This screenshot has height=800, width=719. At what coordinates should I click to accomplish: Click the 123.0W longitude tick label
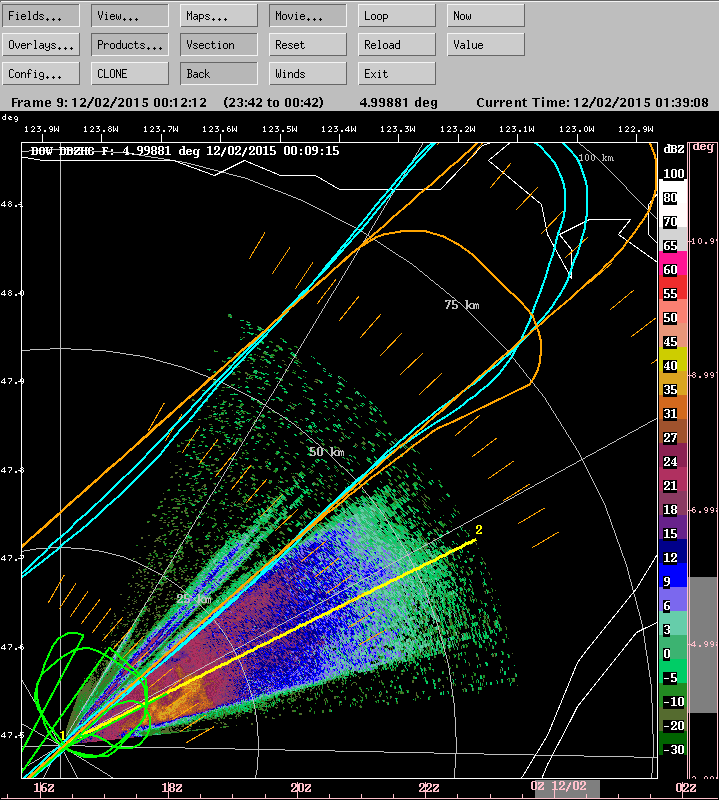tap(577, 129)
